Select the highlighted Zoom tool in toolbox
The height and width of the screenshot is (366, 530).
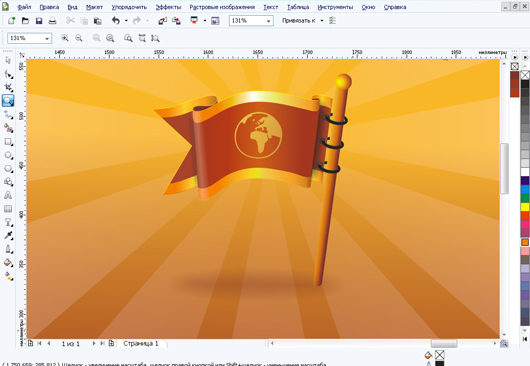(x=8, y=101)
